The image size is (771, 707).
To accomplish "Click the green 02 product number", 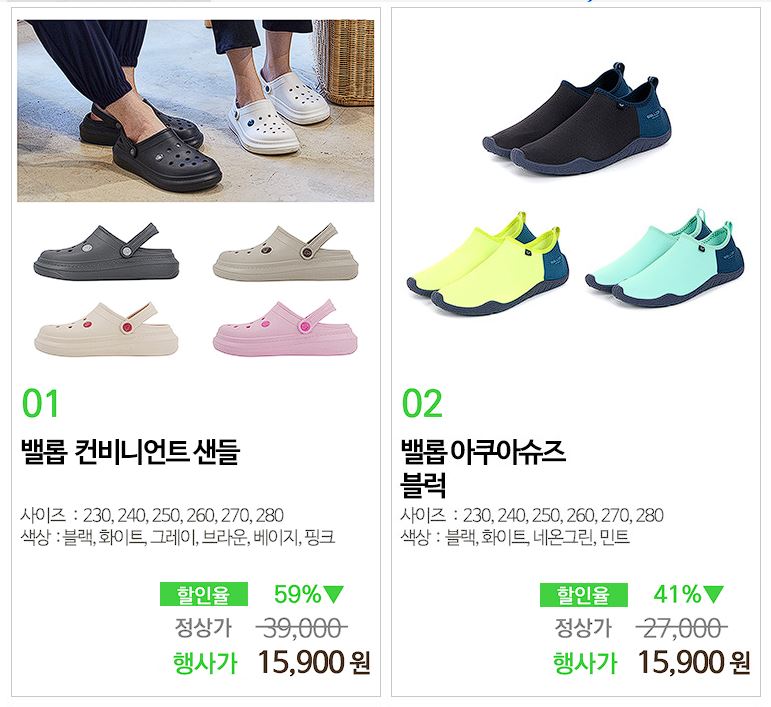I will pos(422,403).
